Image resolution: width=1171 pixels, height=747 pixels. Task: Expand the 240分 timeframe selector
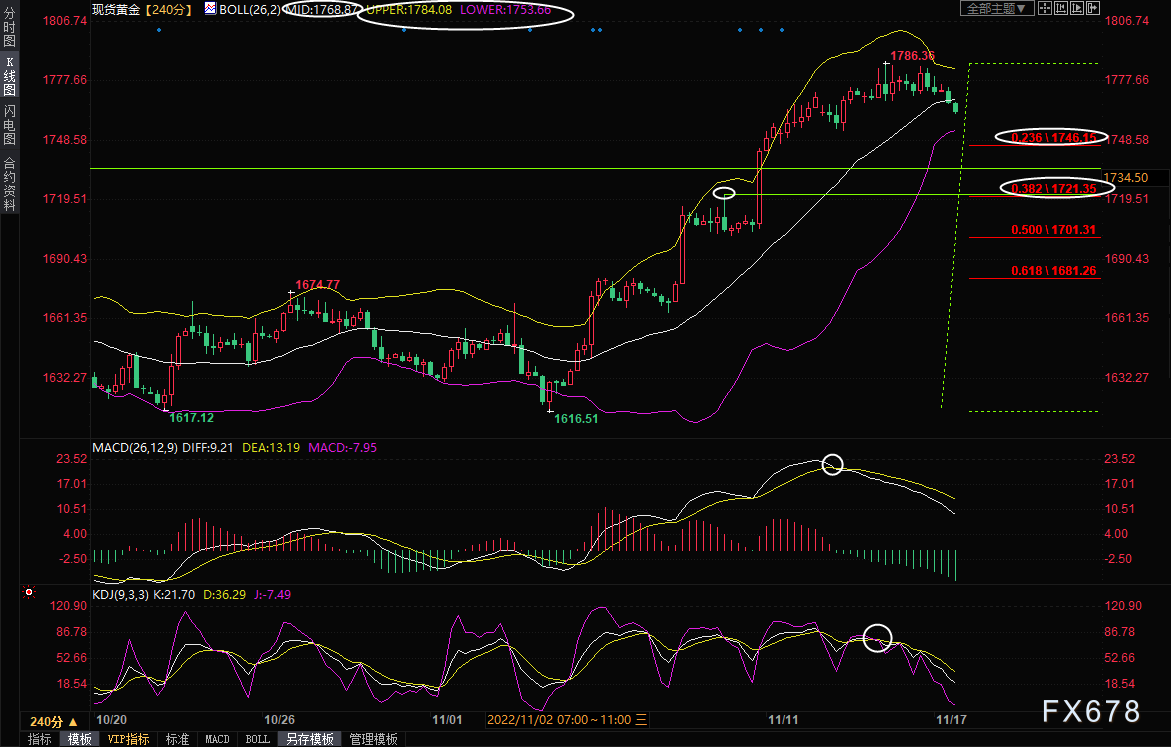click(x=53, y=721)
